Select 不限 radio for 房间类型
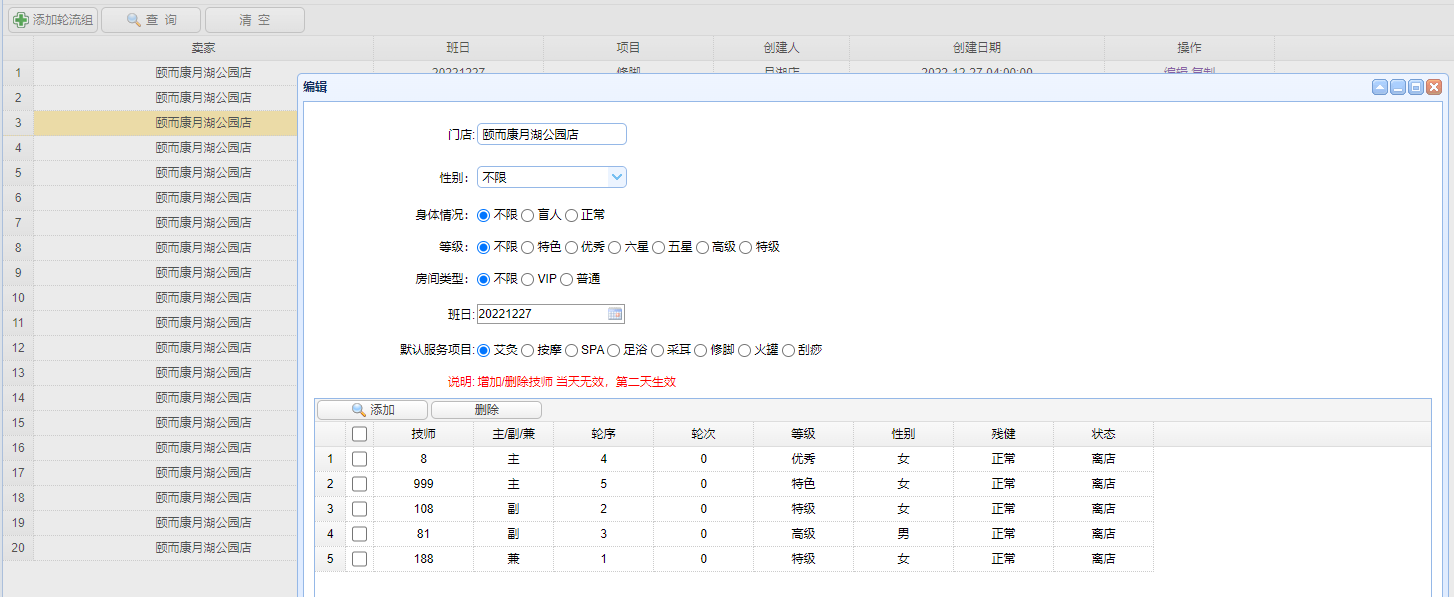Image resolution: width=1454 pixels, height=597 pixels. [x=484, y=279]
